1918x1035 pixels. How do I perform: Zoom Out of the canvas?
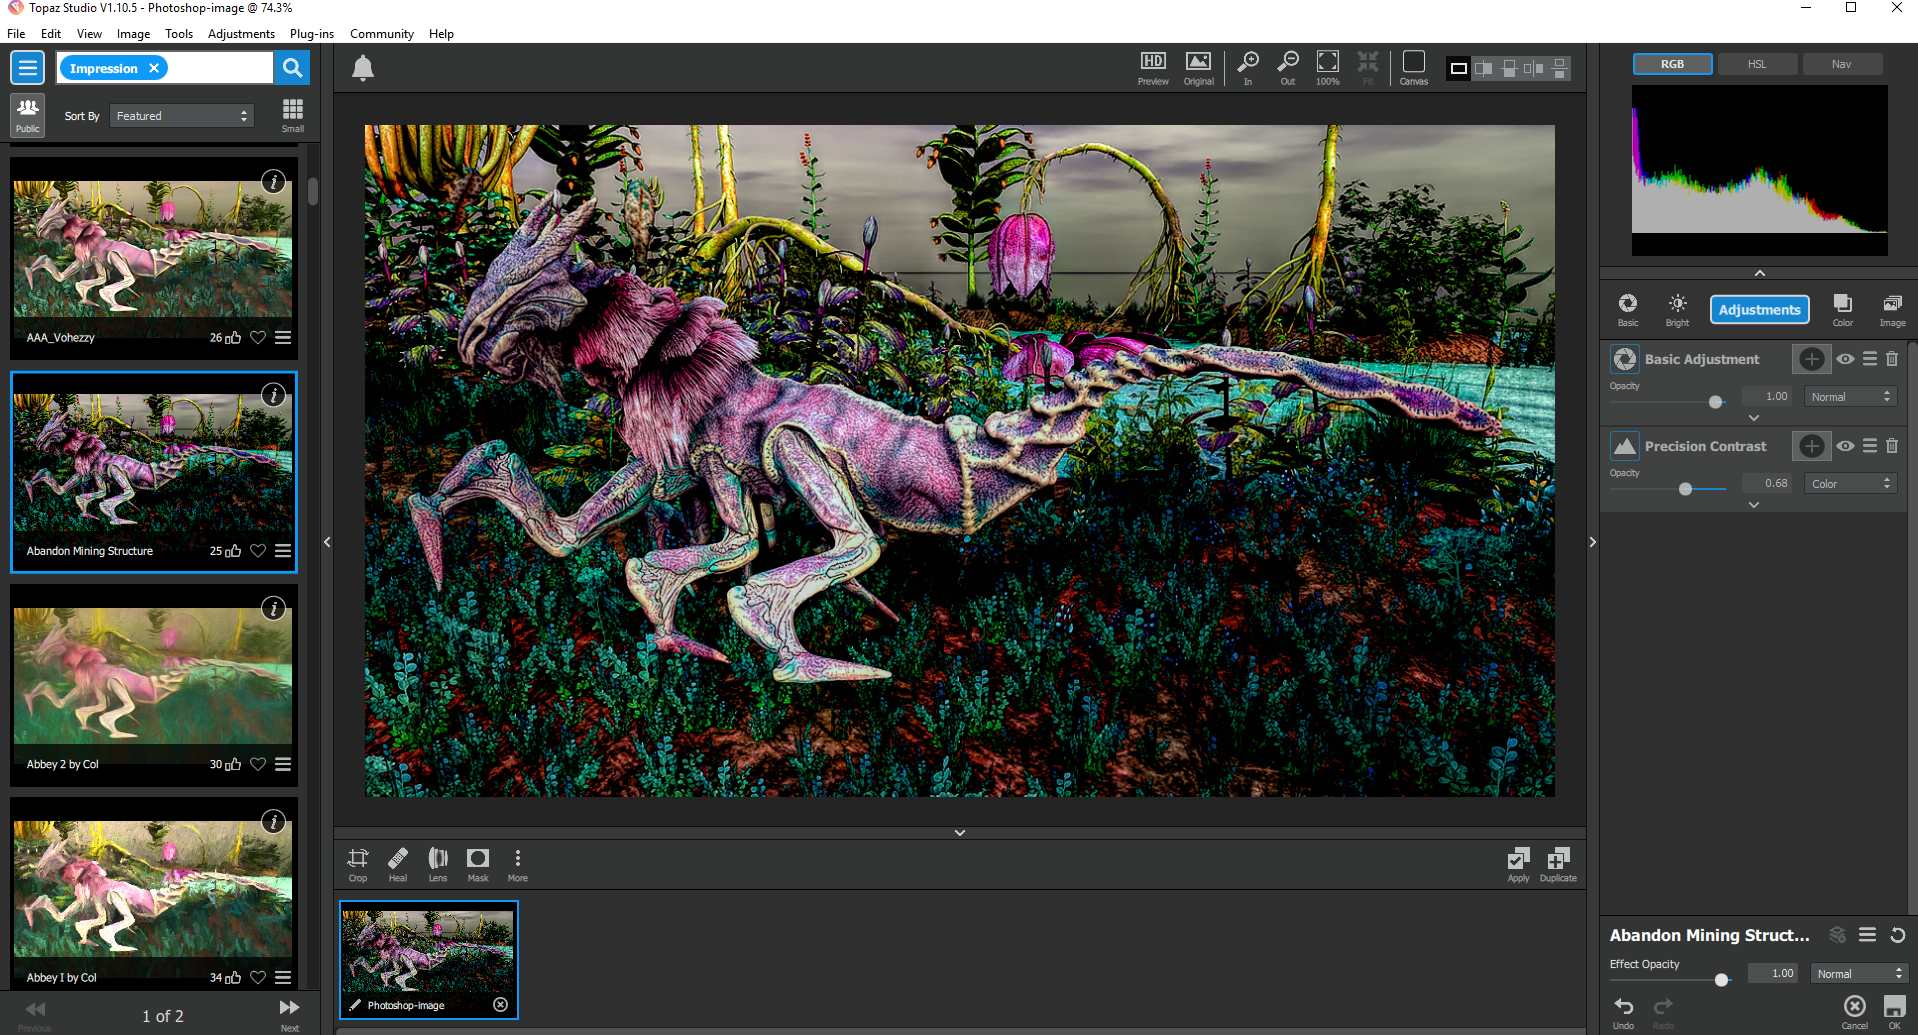(x=1288, y=68)
